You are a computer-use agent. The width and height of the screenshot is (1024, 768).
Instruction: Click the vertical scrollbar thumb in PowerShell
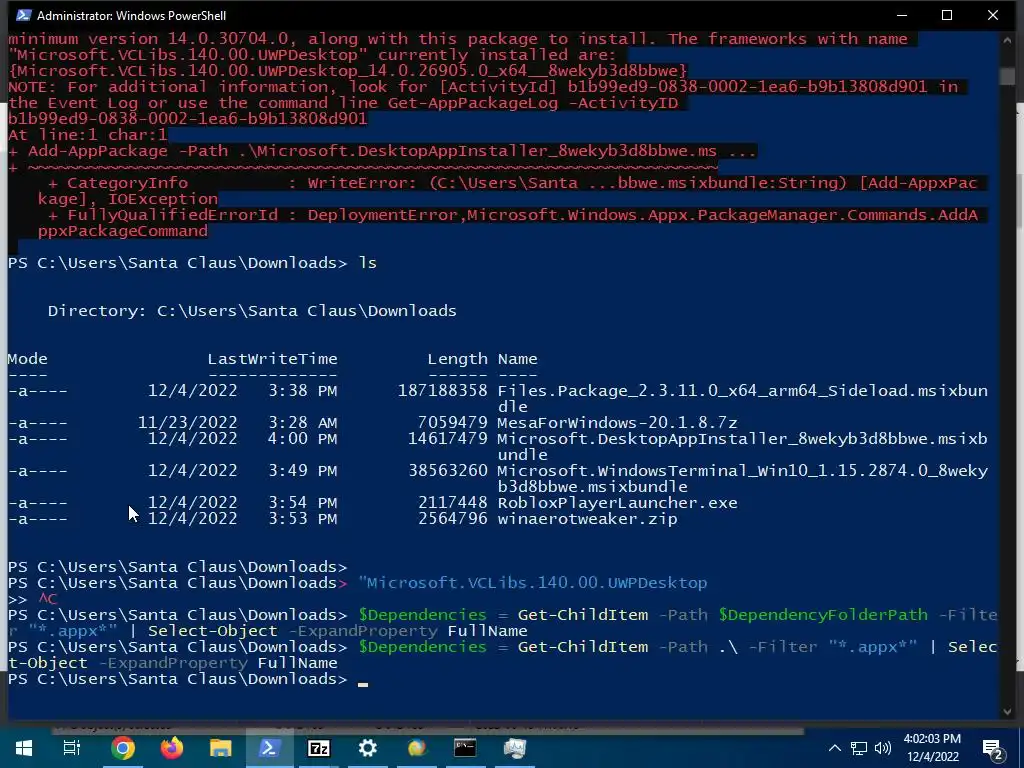click(1007, 76)
